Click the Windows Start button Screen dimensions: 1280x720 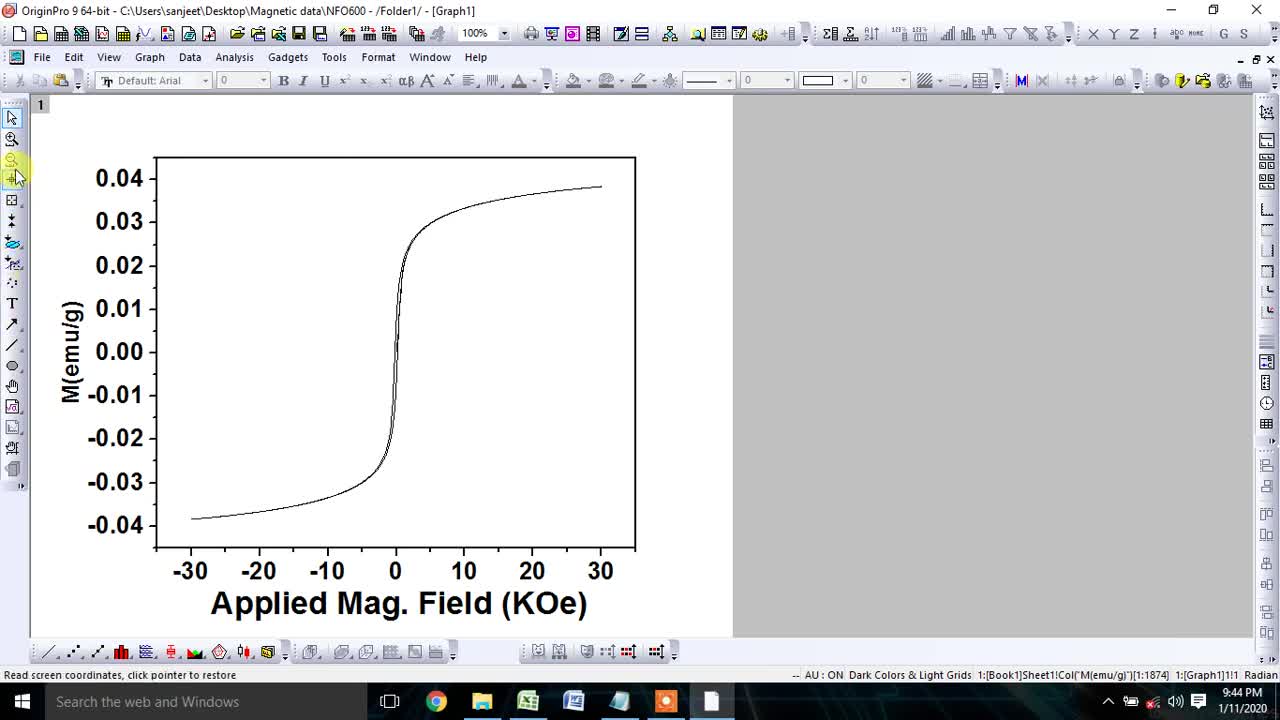(x=22, y=702)
